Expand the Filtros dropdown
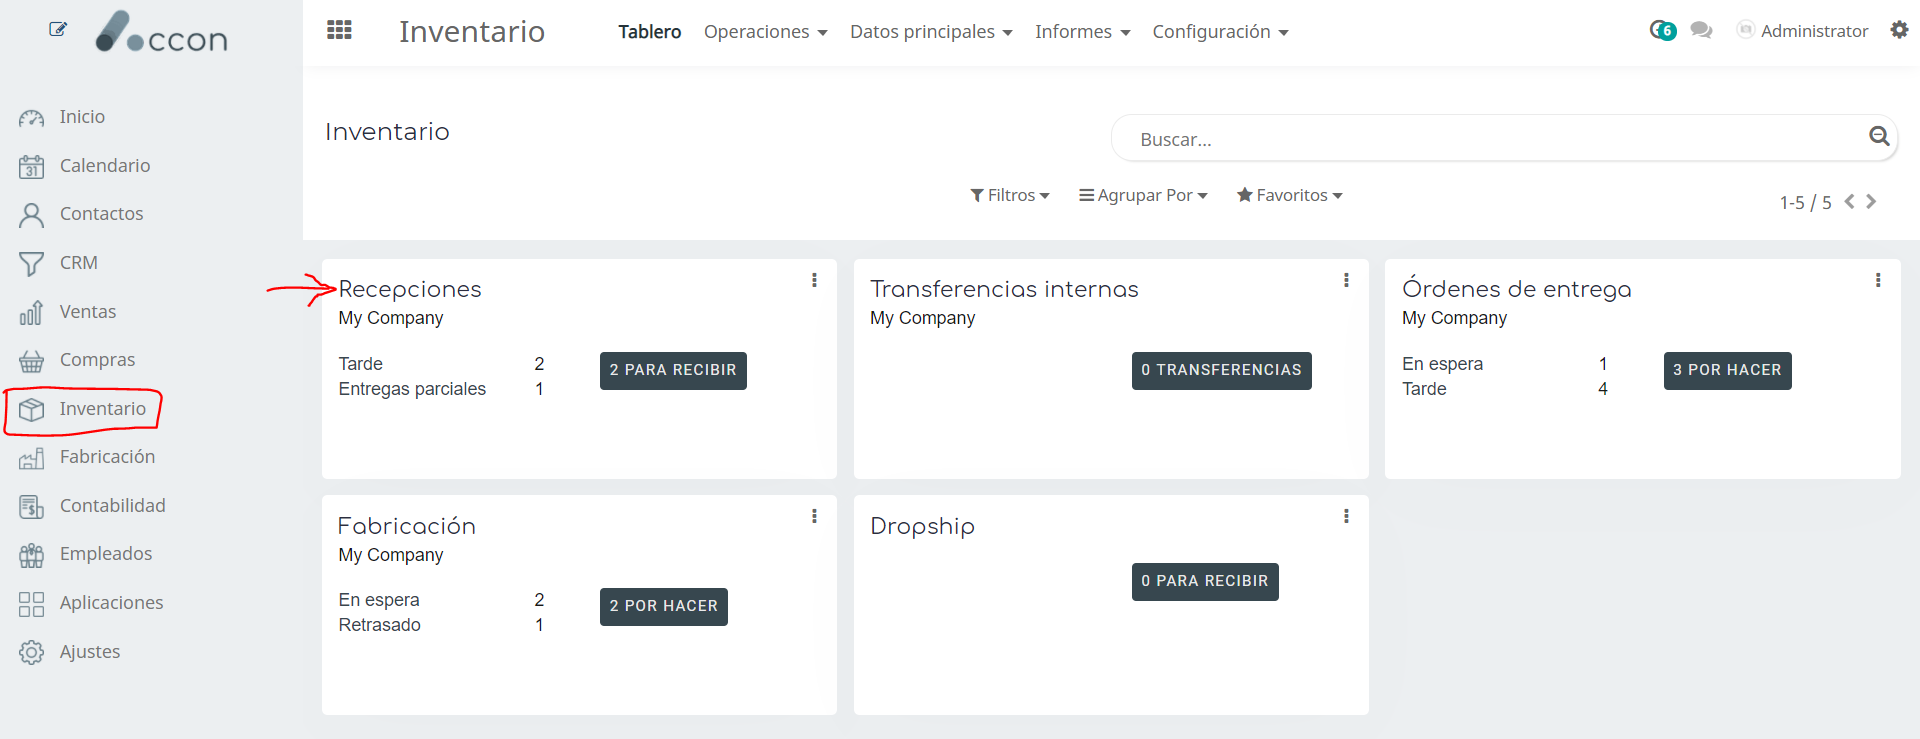Viewport: 1920px width, 739px height. pos(1010,195)
